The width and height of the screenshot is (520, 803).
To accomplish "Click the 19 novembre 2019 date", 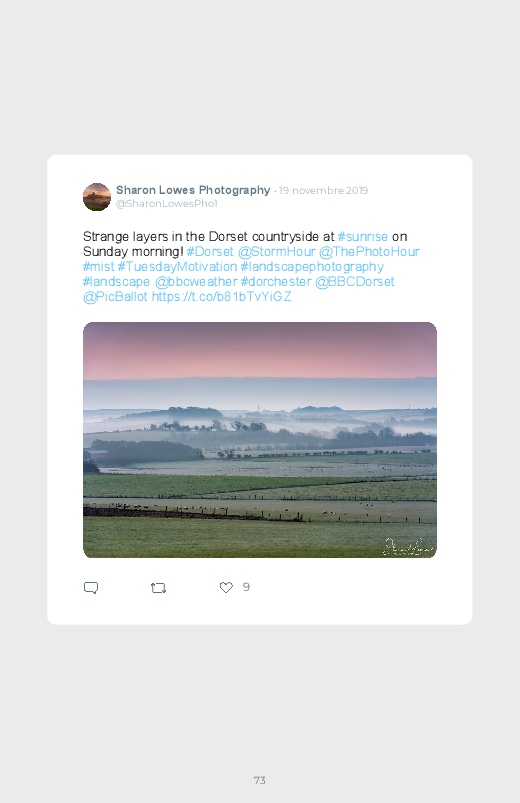I will [x=323, y=191].
